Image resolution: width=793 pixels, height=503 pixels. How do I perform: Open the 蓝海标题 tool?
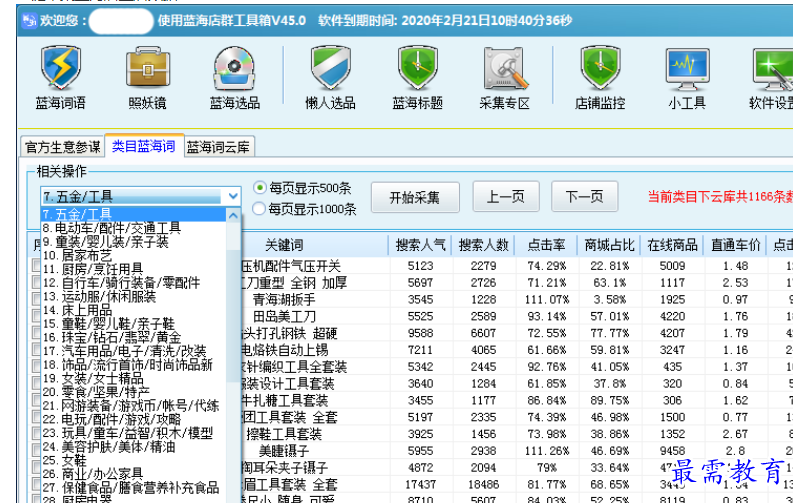click(x=417, y=77)
